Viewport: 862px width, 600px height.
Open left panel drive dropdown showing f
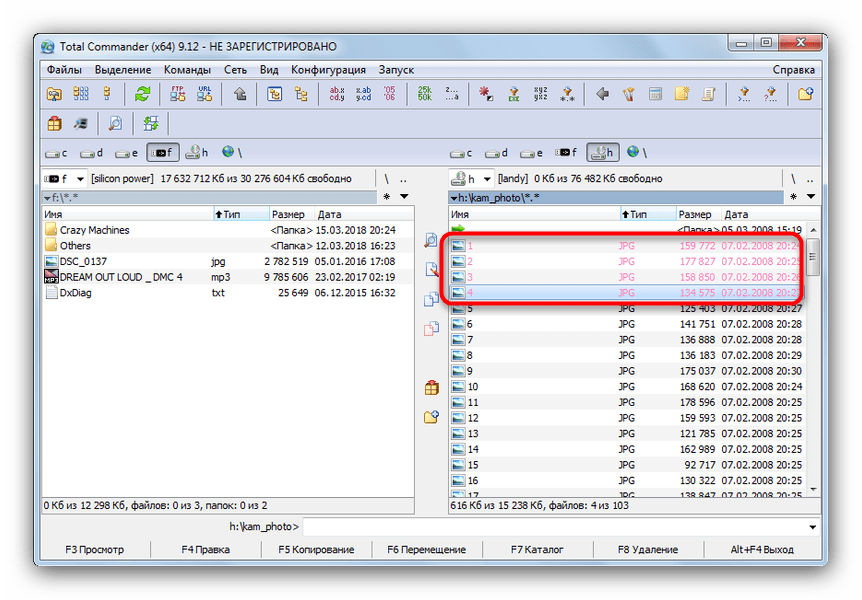64,179
